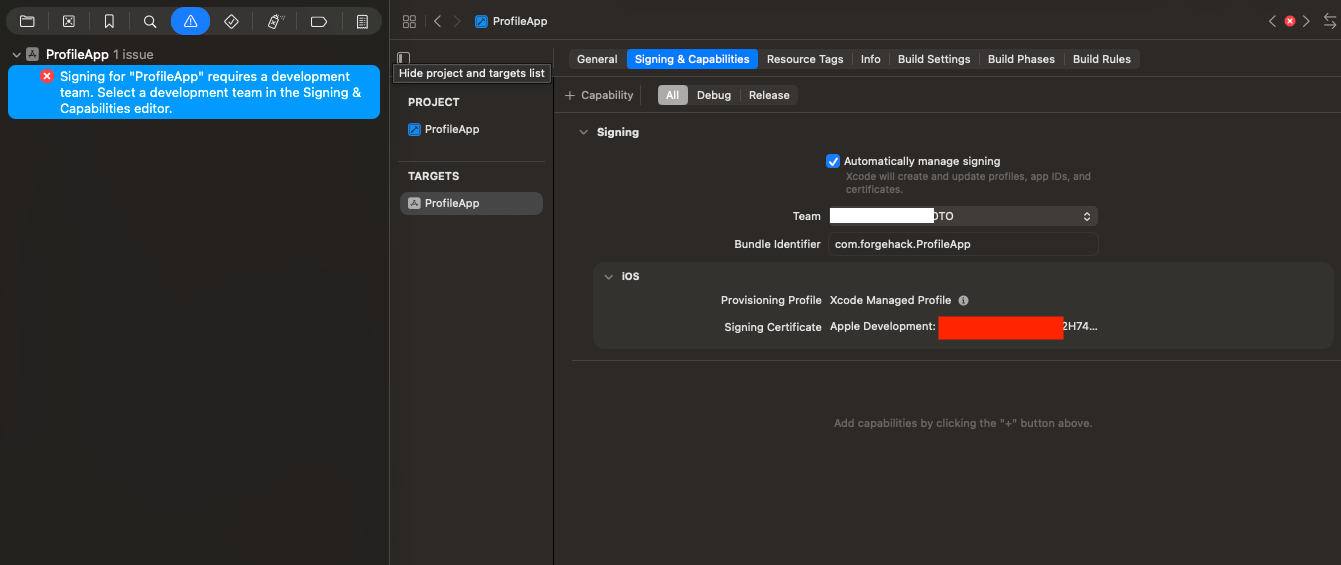Open the Test navigator diamond icon
Screen dimensions: 1341x565
[231, 21]
